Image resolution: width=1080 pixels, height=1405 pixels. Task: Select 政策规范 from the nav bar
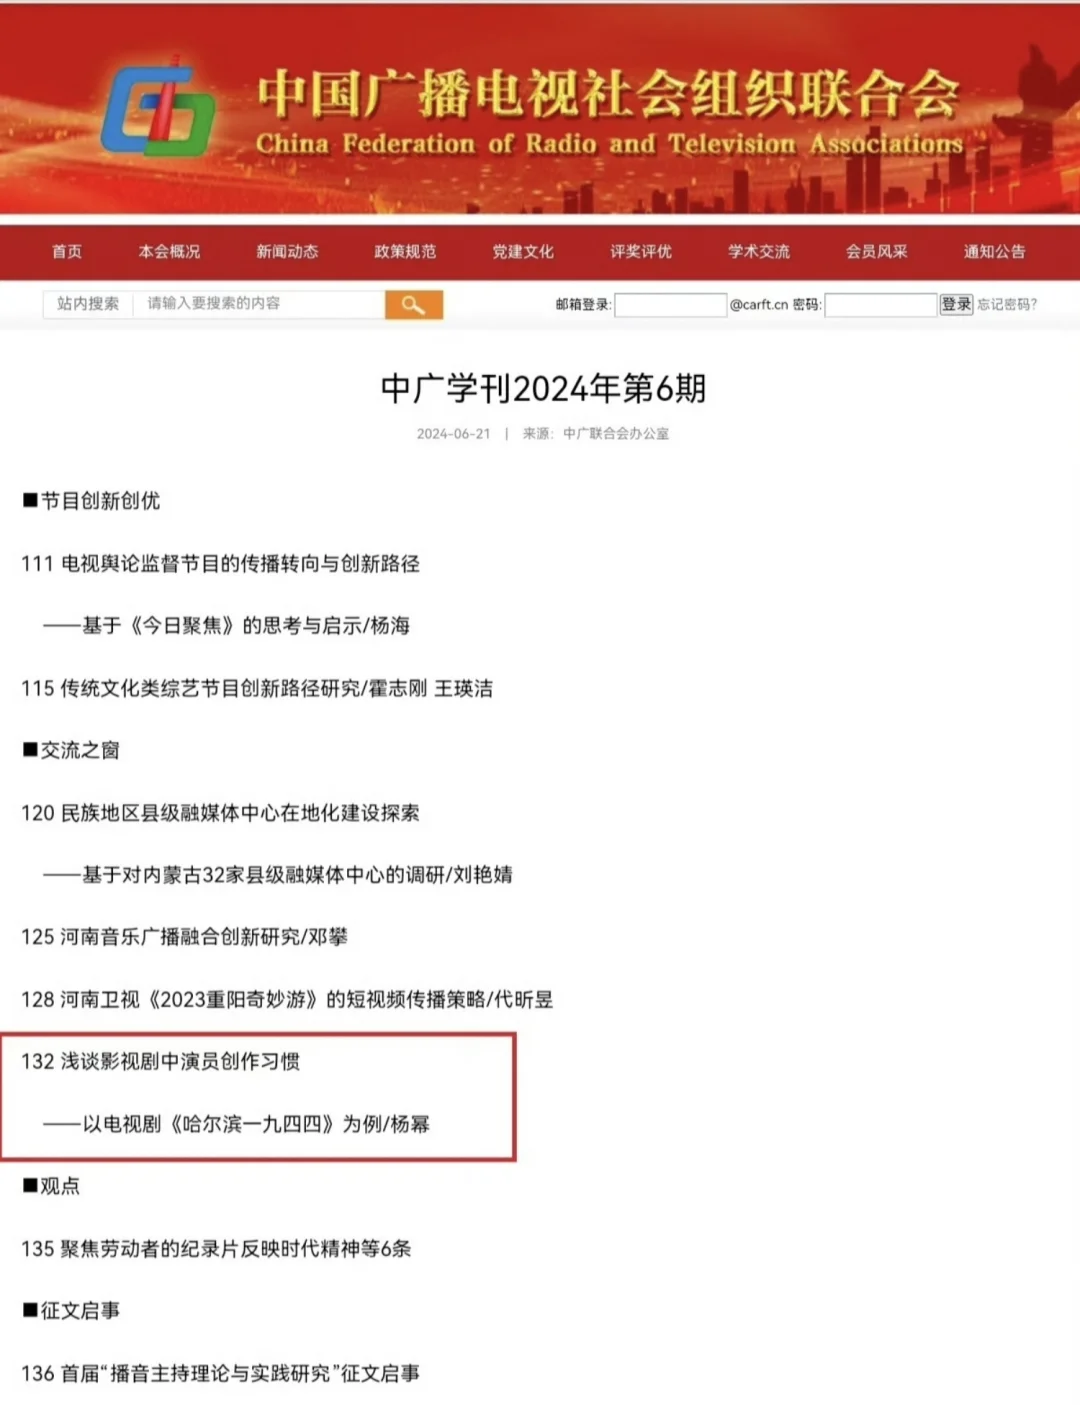405,252
